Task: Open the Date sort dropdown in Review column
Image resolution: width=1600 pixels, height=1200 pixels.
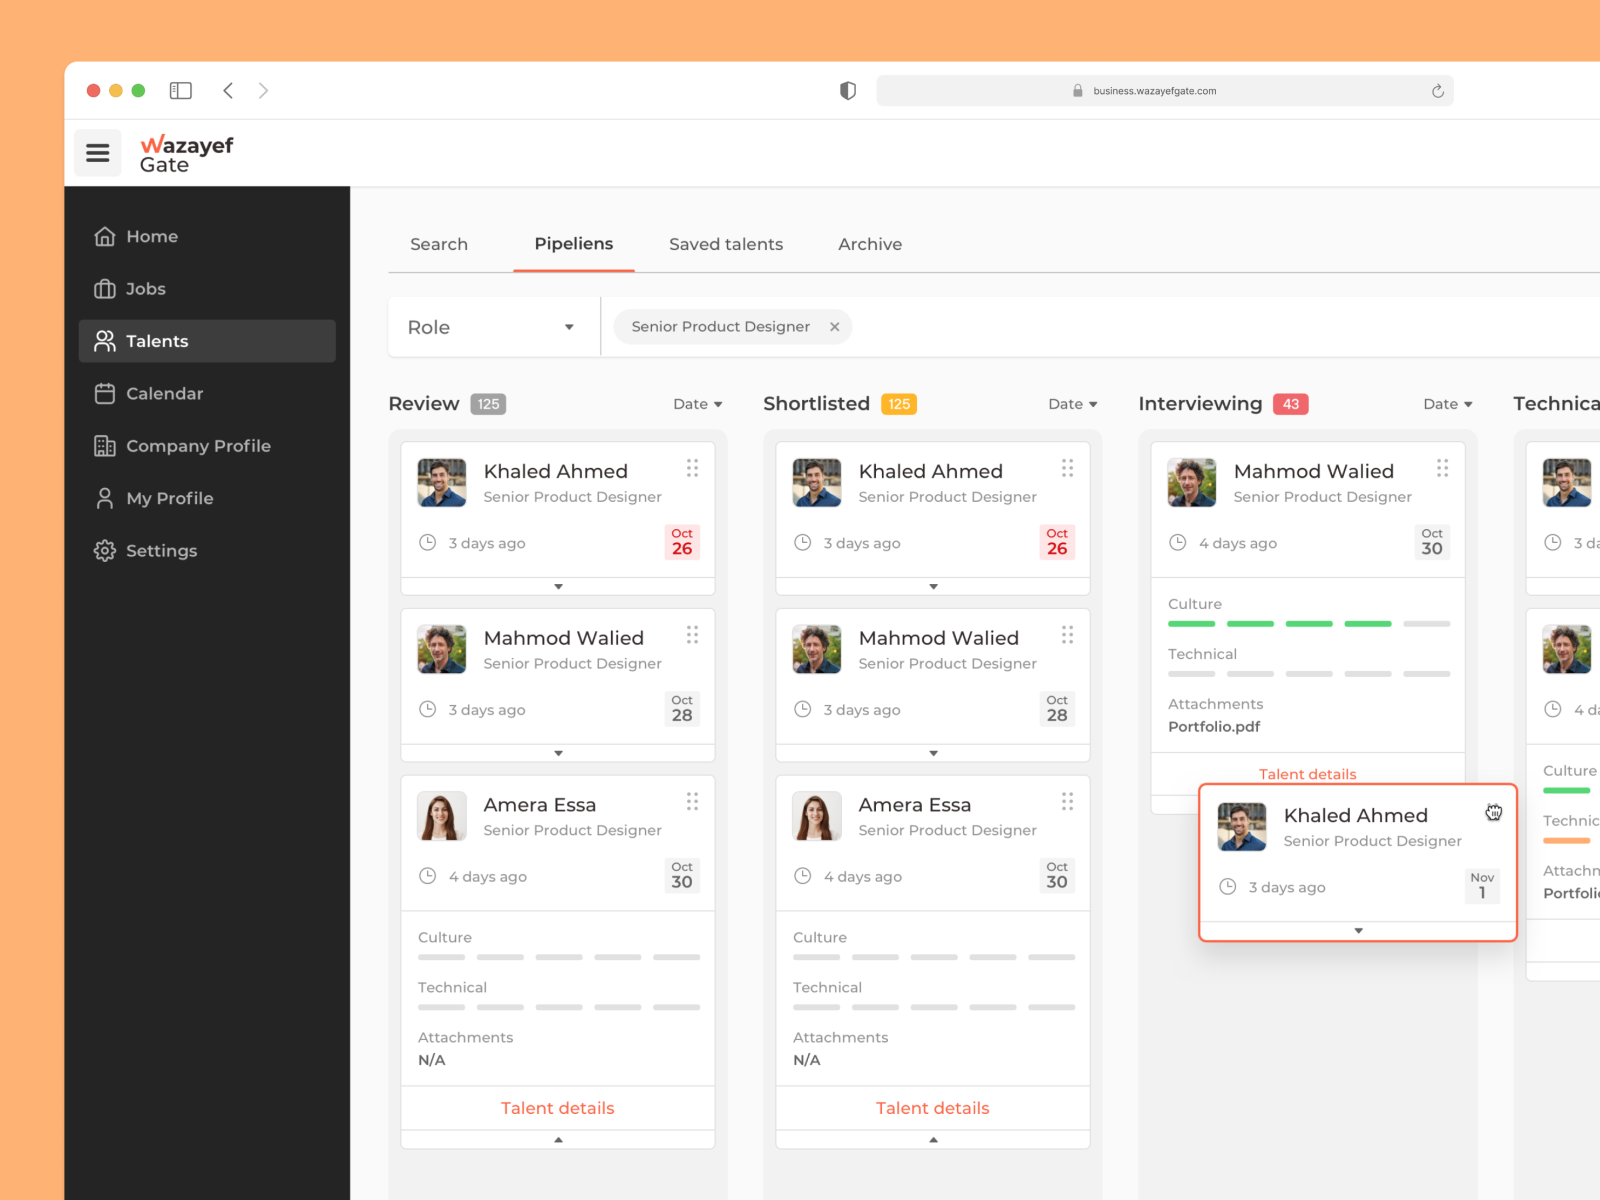Action: [698, 403]
